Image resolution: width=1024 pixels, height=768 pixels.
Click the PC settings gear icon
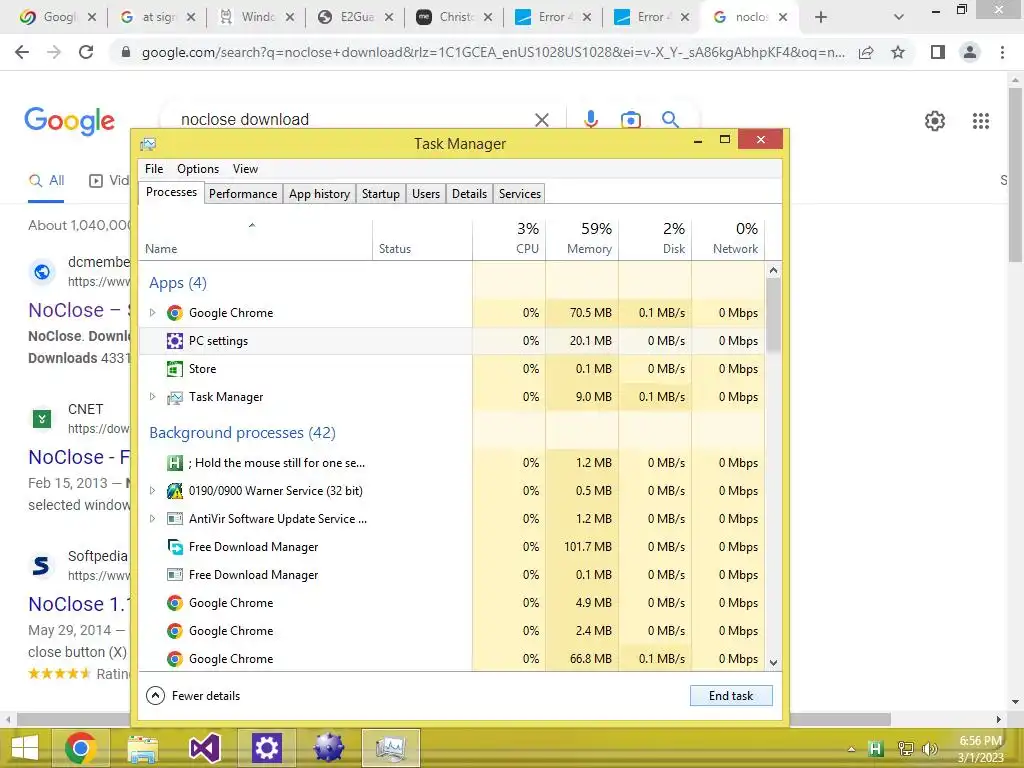click(174, 341)
